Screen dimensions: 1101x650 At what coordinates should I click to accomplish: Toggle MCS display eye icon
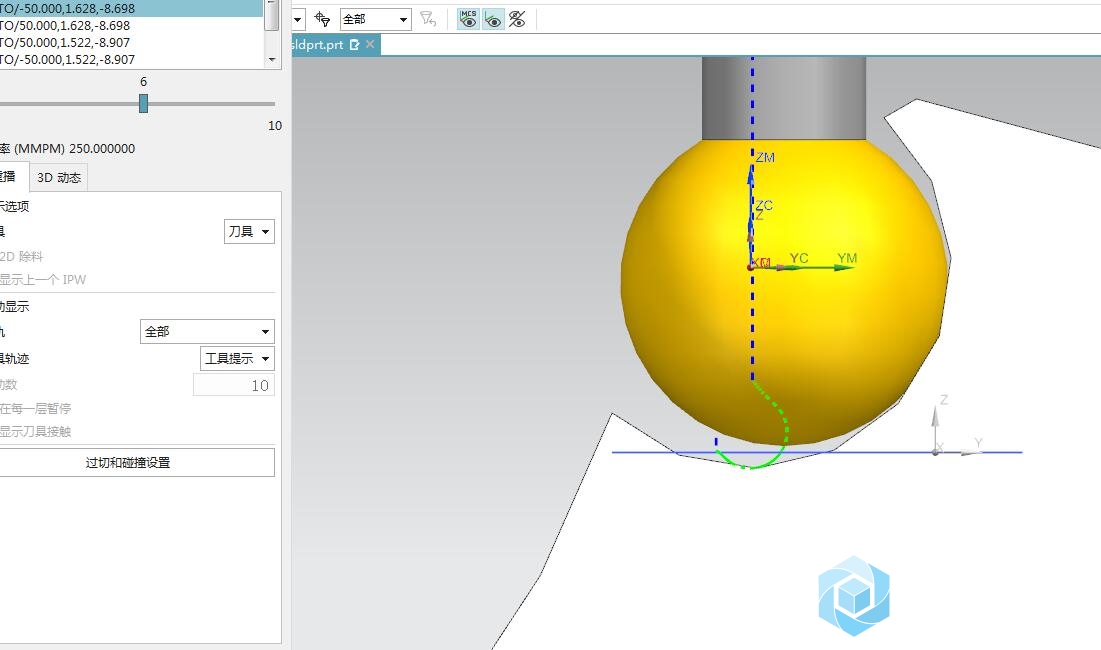point(468,19)
